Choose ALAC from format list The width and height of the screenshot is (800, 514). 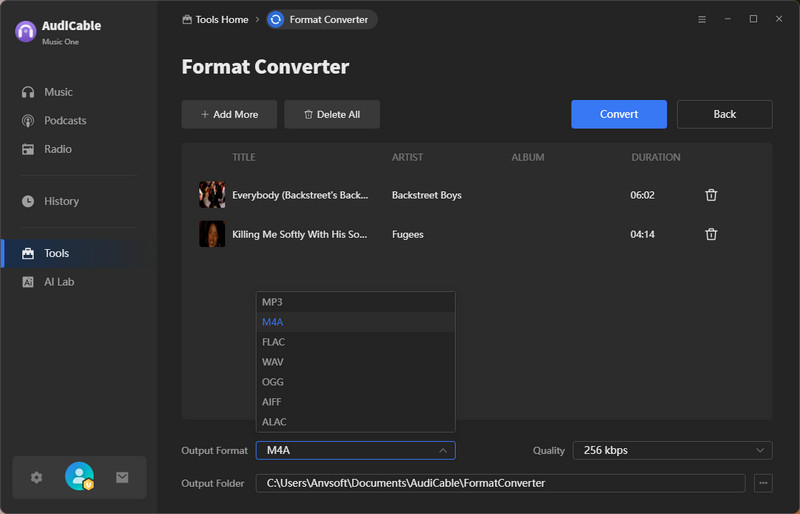tap(356, 422)
